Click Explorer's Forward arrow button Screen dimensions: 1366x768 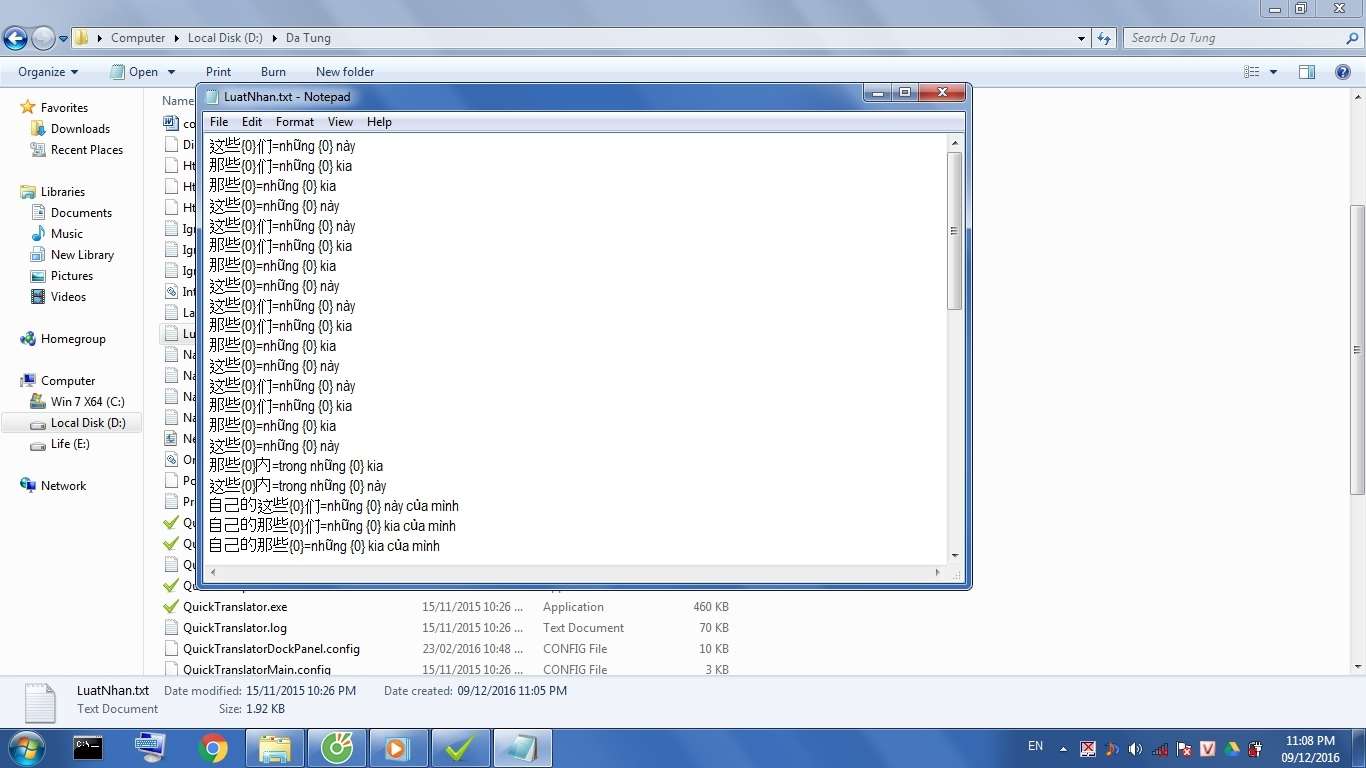(43, 38)
